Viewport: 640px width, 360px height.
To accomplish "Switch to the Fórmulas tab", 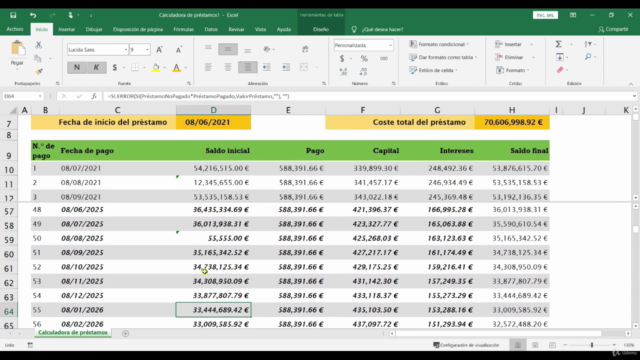I will point(183,29).
